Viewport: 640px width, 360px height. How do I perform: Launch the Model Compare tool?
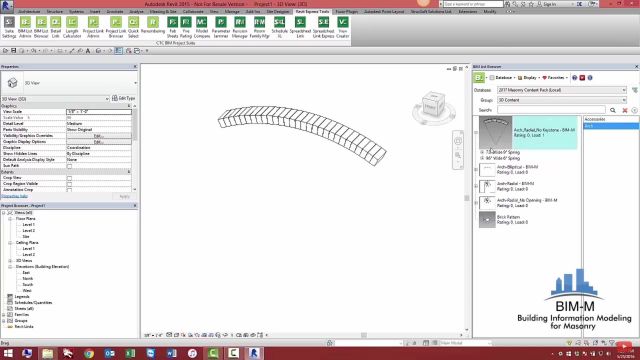pos(202,27)
